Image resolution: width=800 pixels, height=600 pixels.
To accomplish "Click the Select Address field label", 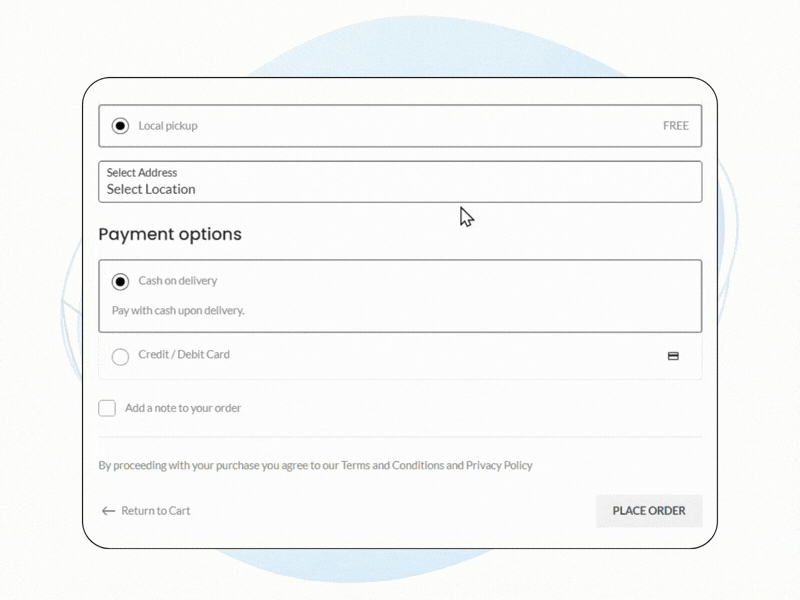I will click(142, 172).
